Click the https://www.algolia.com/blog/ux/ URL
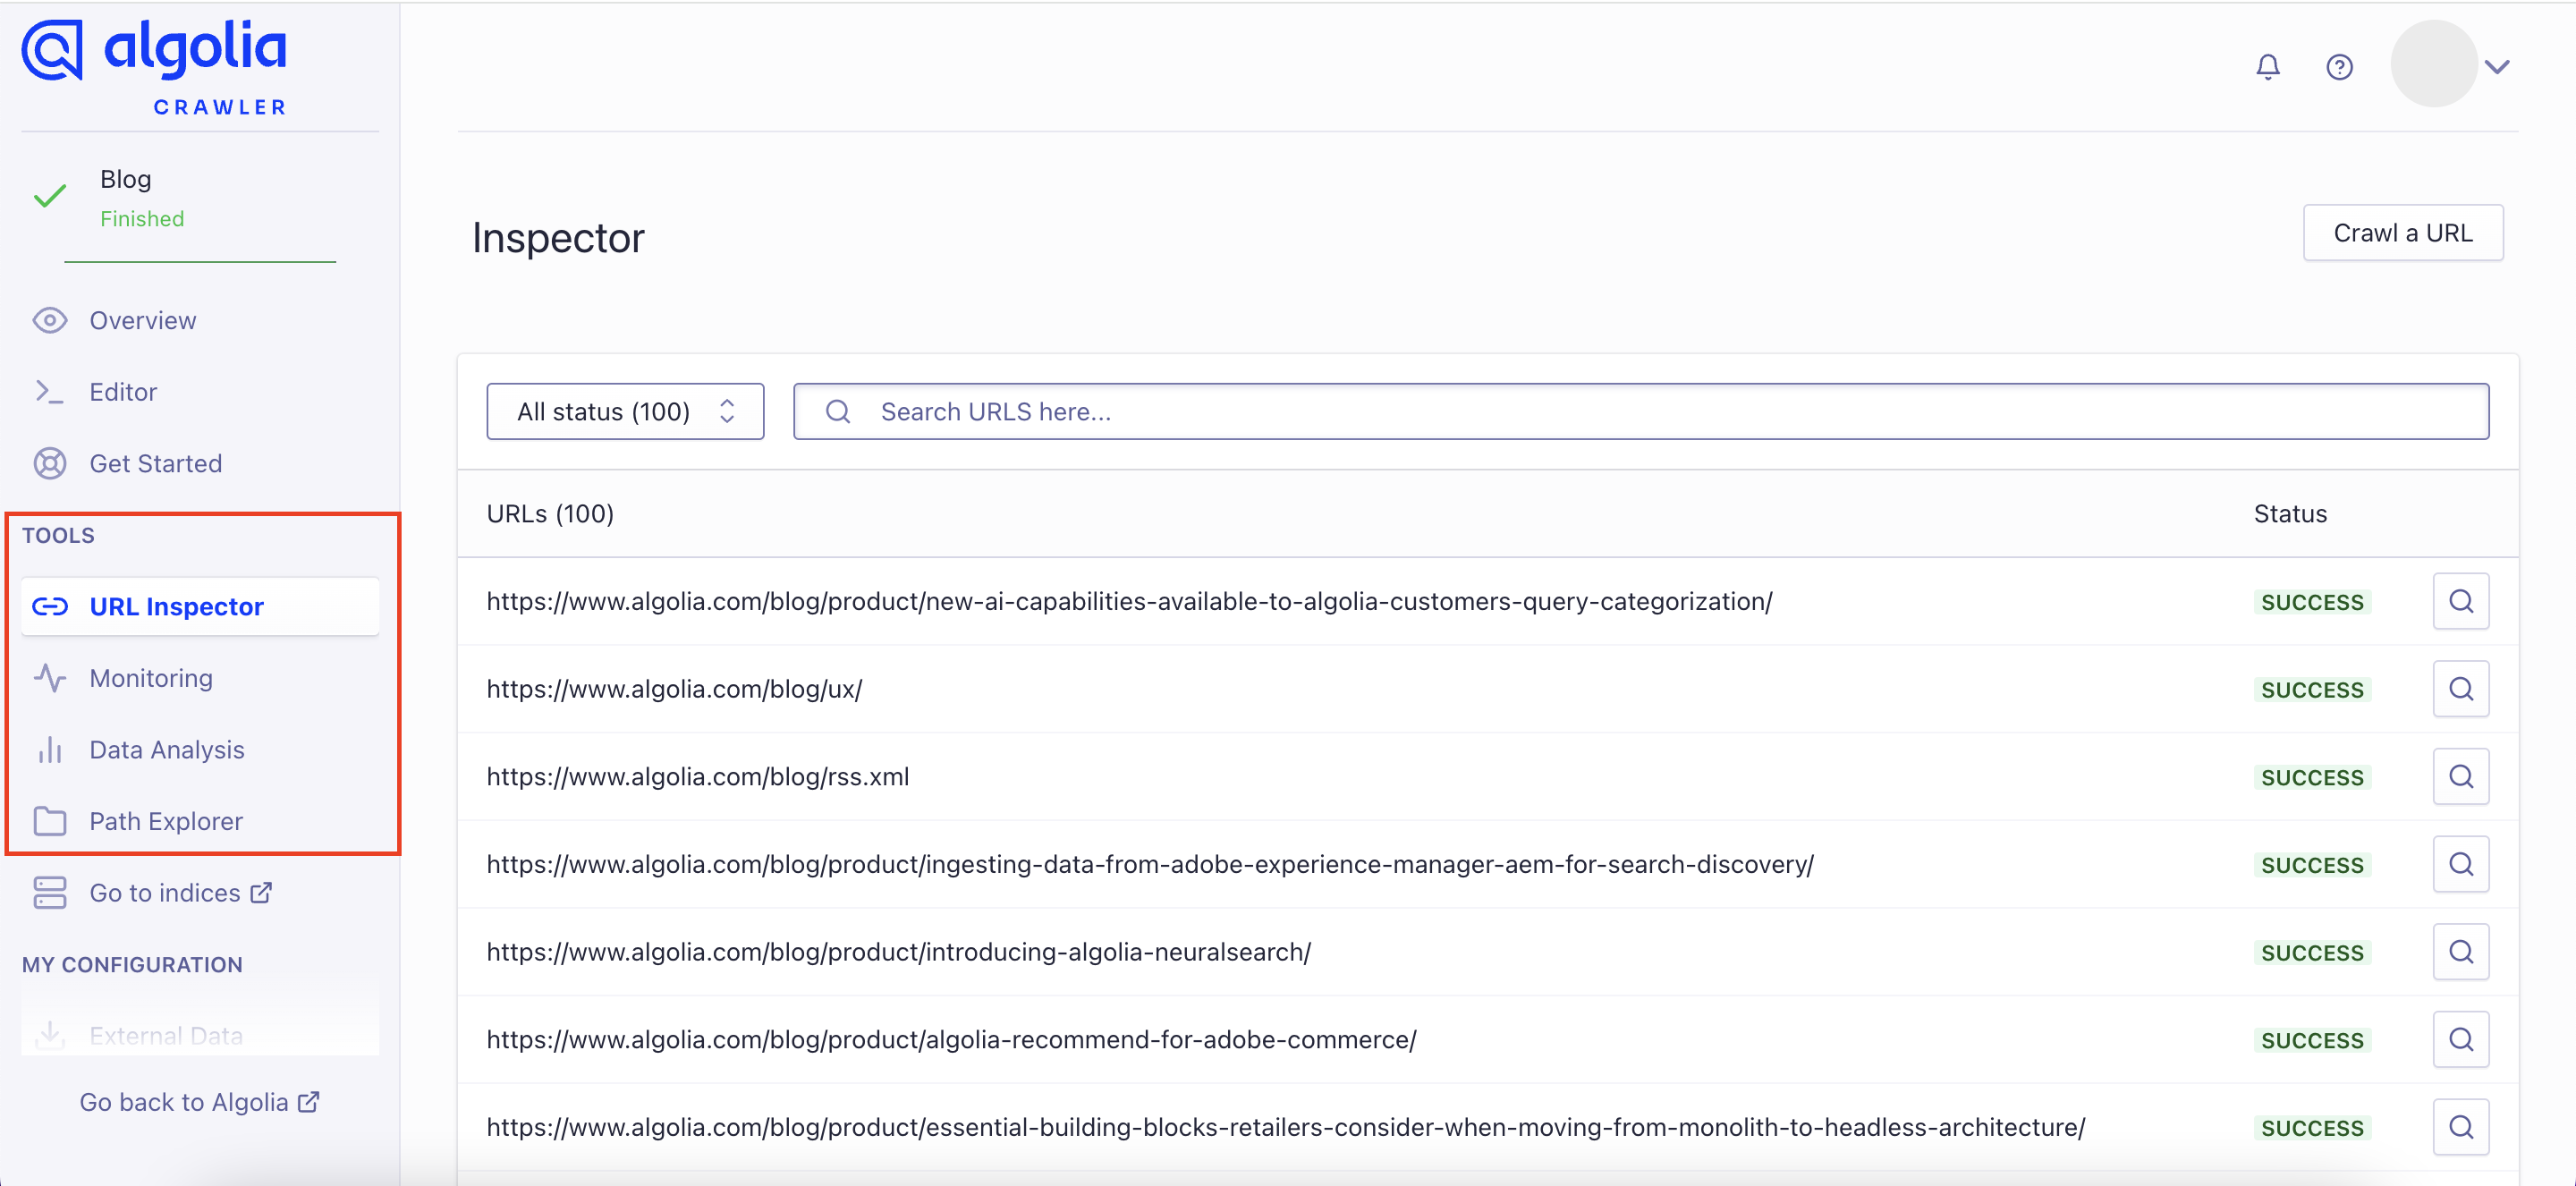The image size is (2576, 1186). click(x=674, y=689)
